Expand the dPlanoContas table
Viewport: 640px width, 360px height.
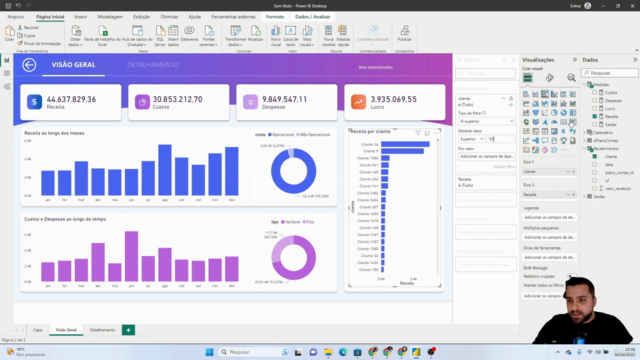(584, 140)
